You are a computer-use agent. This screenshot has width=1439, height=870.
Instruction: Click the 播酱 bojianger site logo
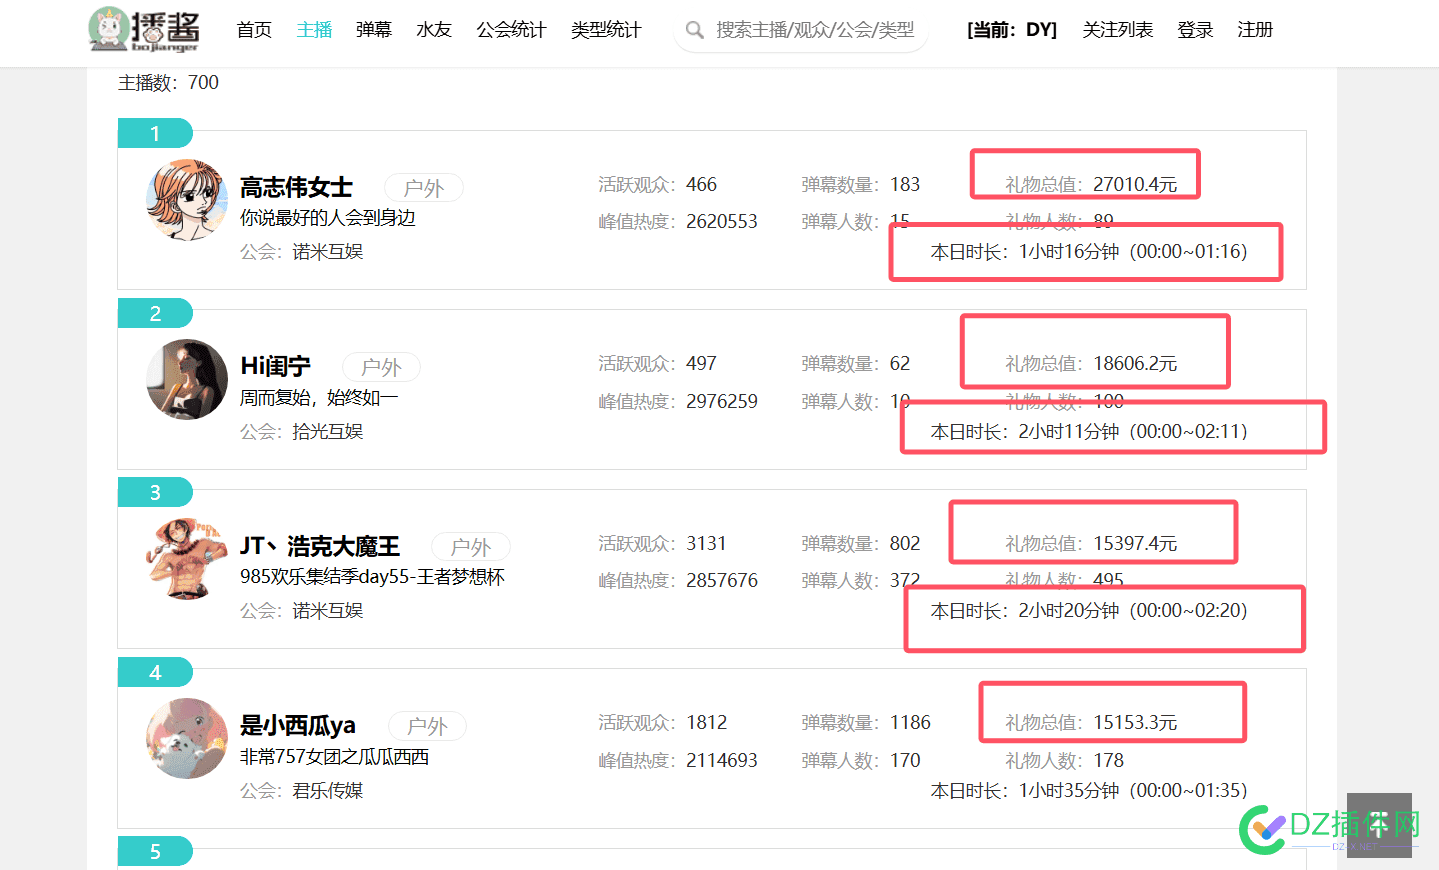click(x=144, y=30)
